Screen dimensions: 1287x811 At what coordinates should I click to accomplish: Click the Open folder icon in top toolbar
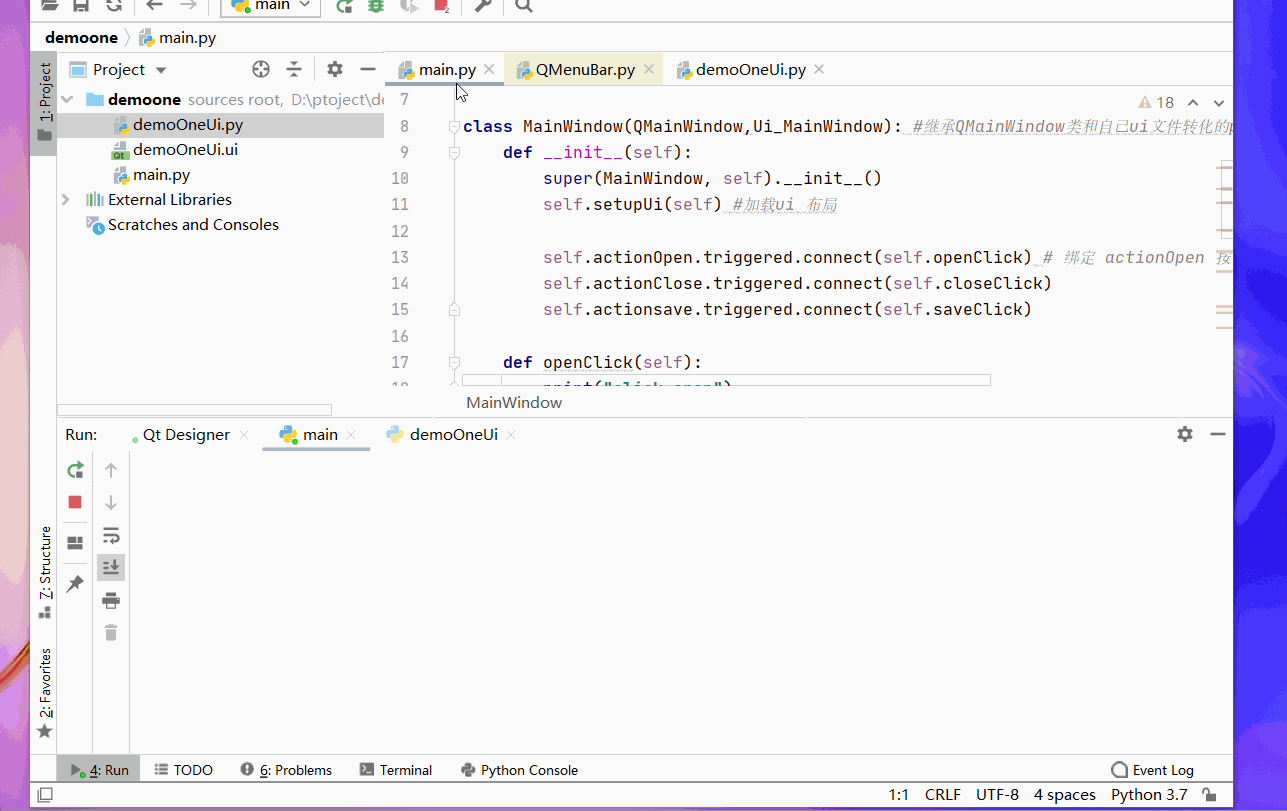click(x=49, y=5)
